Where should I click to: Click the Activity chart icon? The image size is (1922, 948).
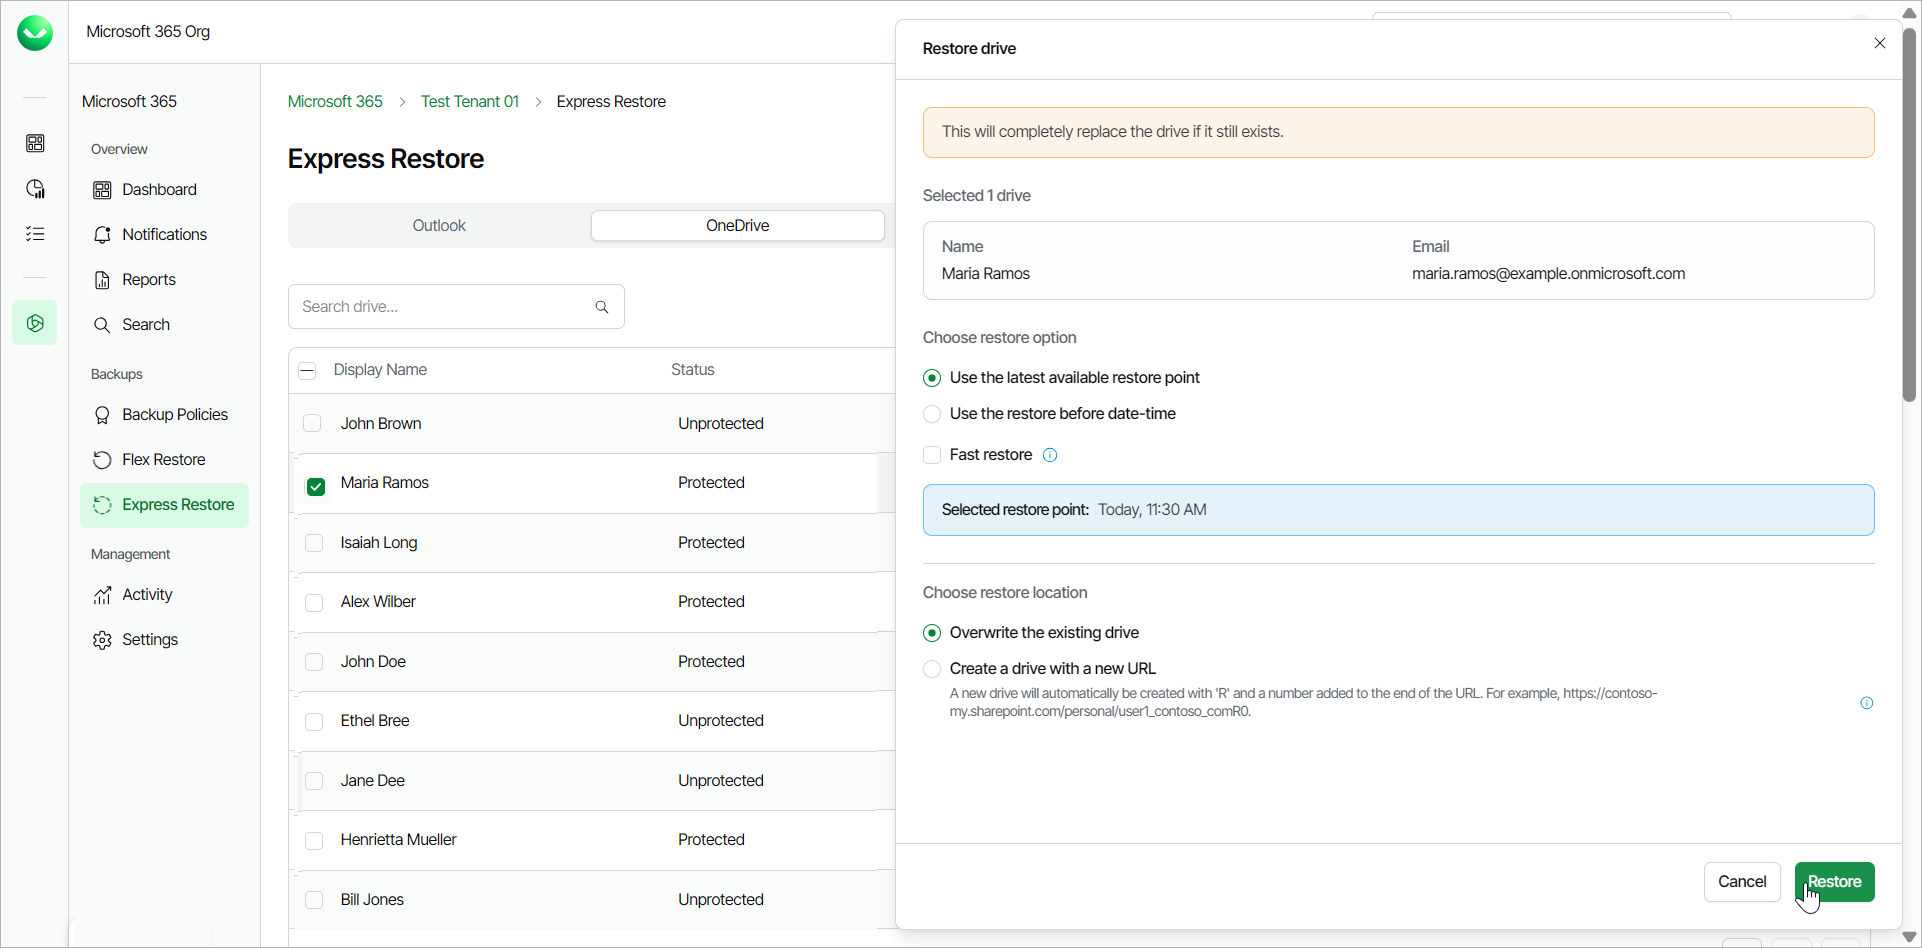pos(102,595)
